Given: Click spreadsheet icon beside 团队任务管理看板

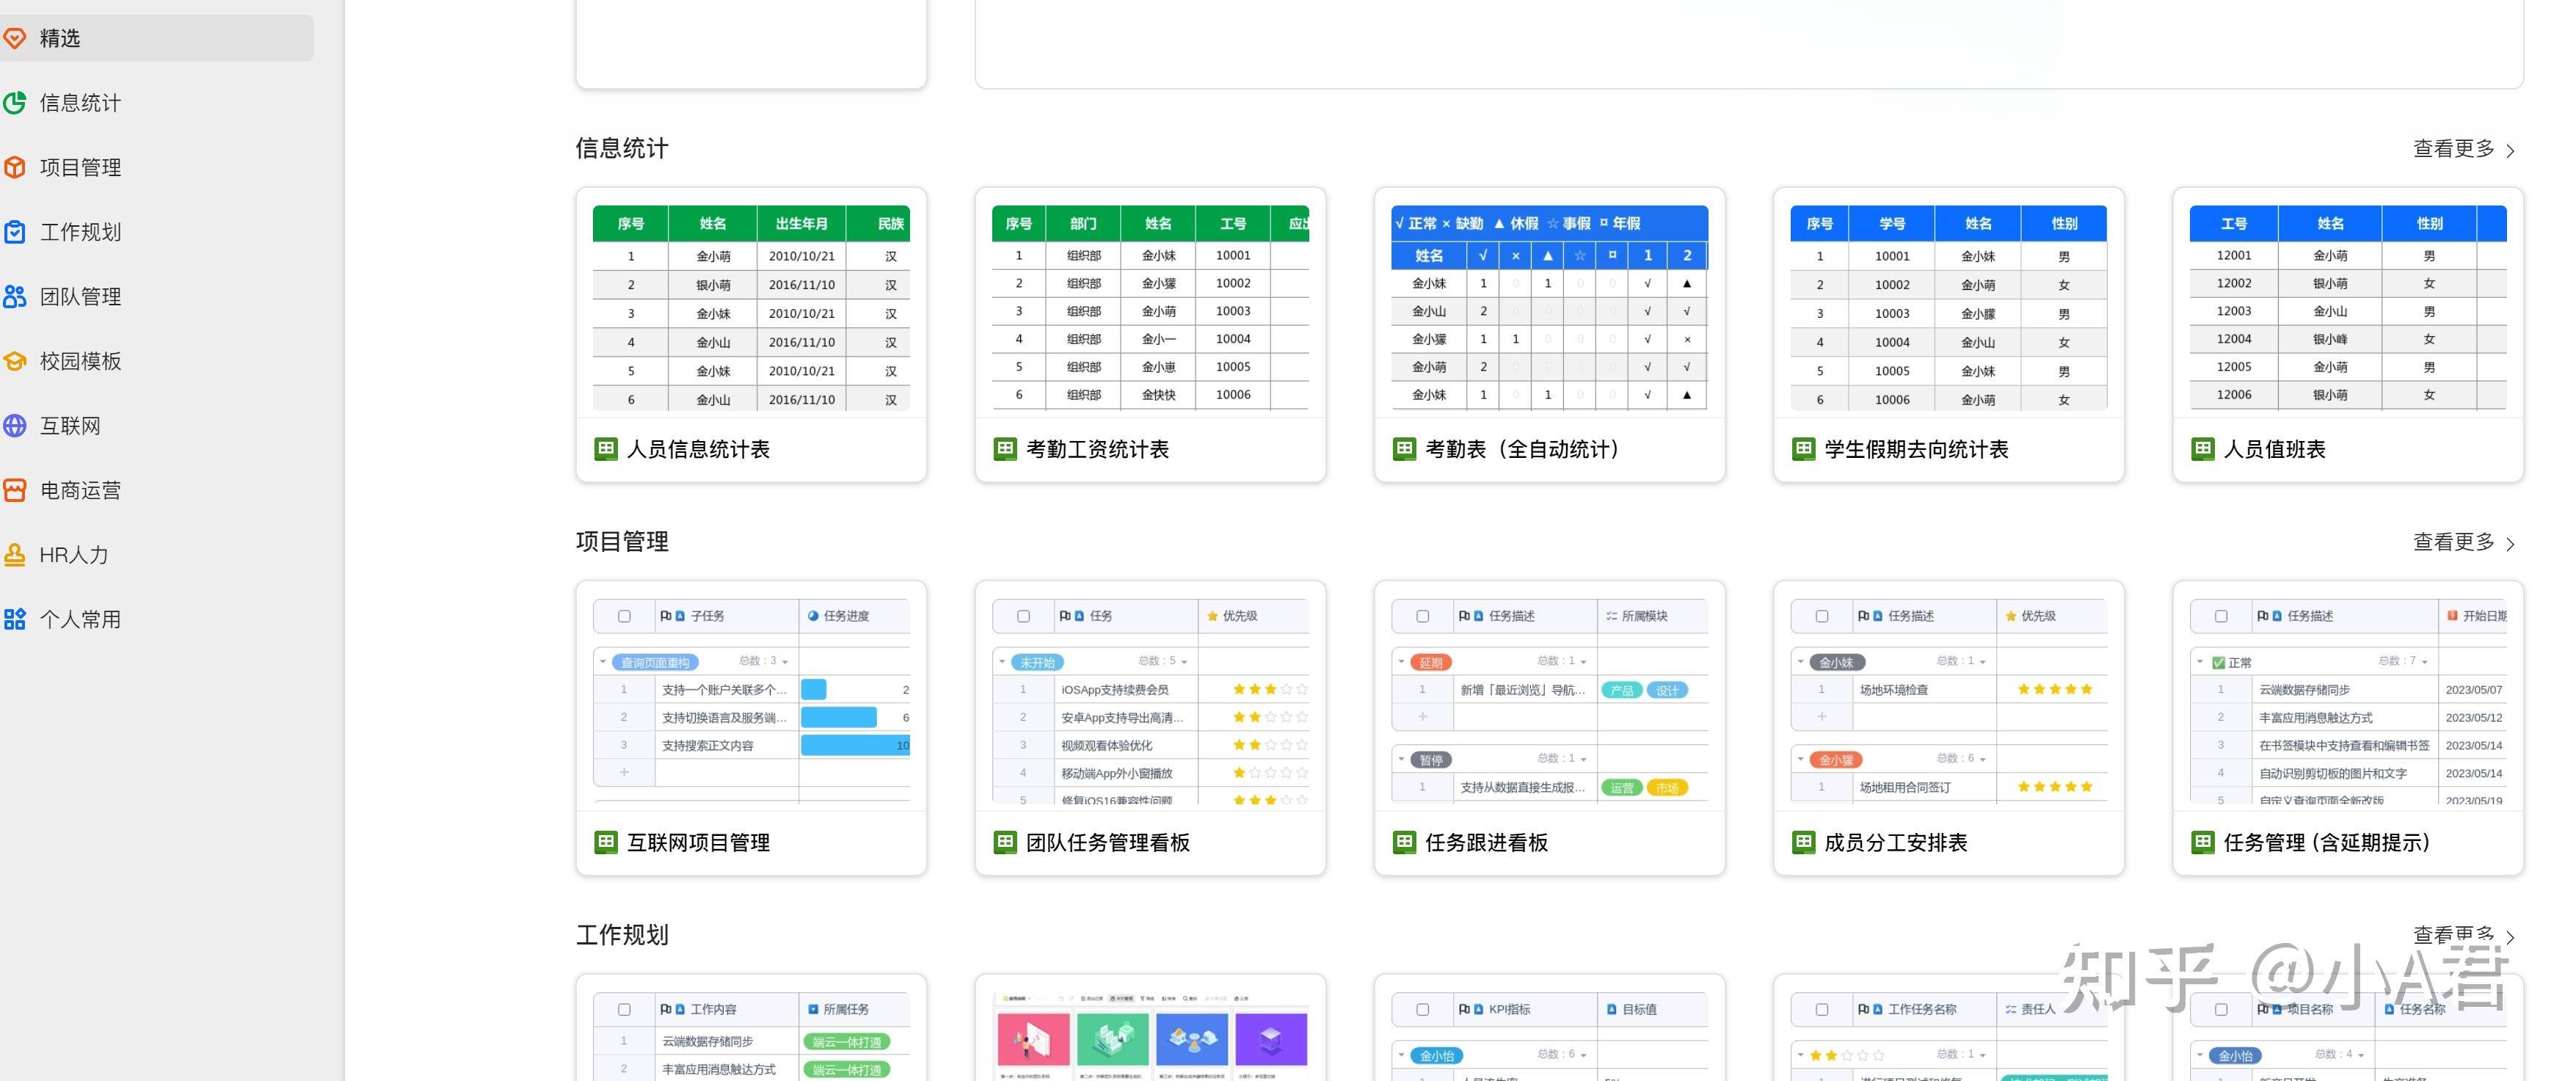Looking at the screenshot, I should coord(1005,842).
